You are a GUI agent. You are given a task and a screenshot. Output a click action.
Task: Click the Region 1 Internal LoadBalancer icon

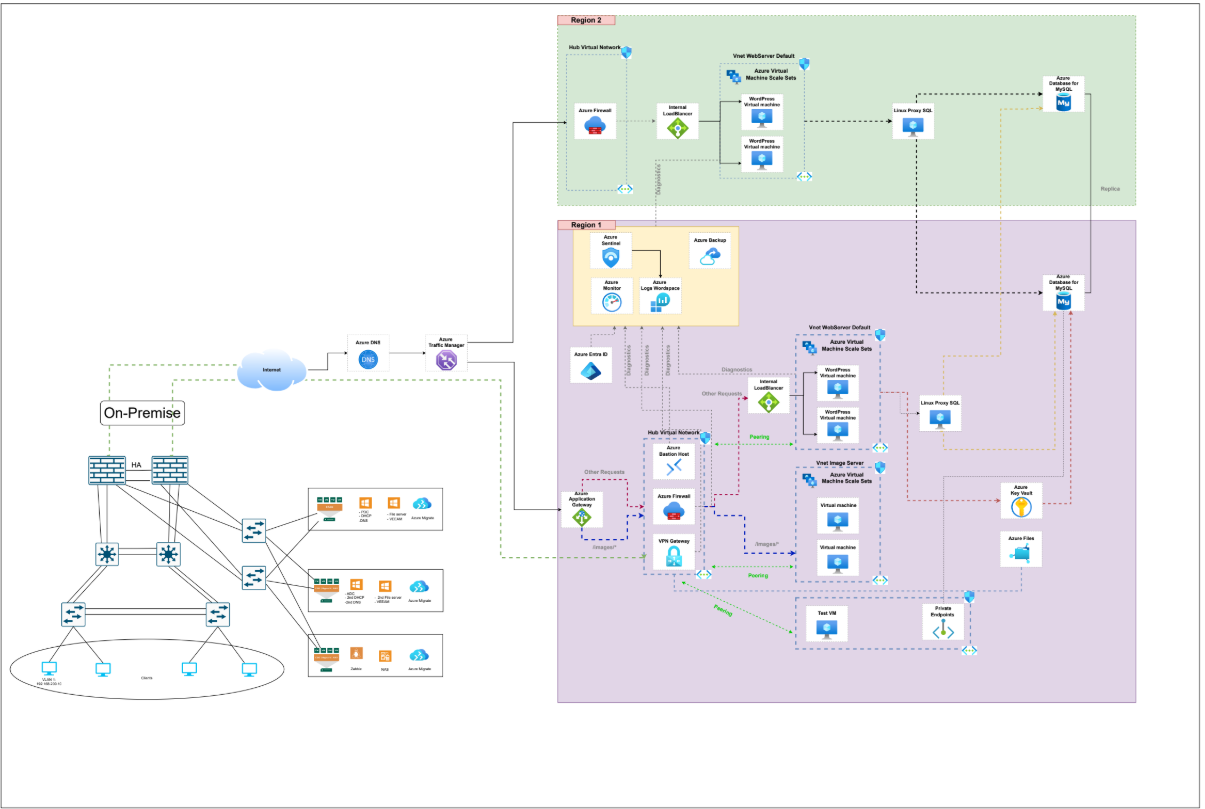(768, 402)
